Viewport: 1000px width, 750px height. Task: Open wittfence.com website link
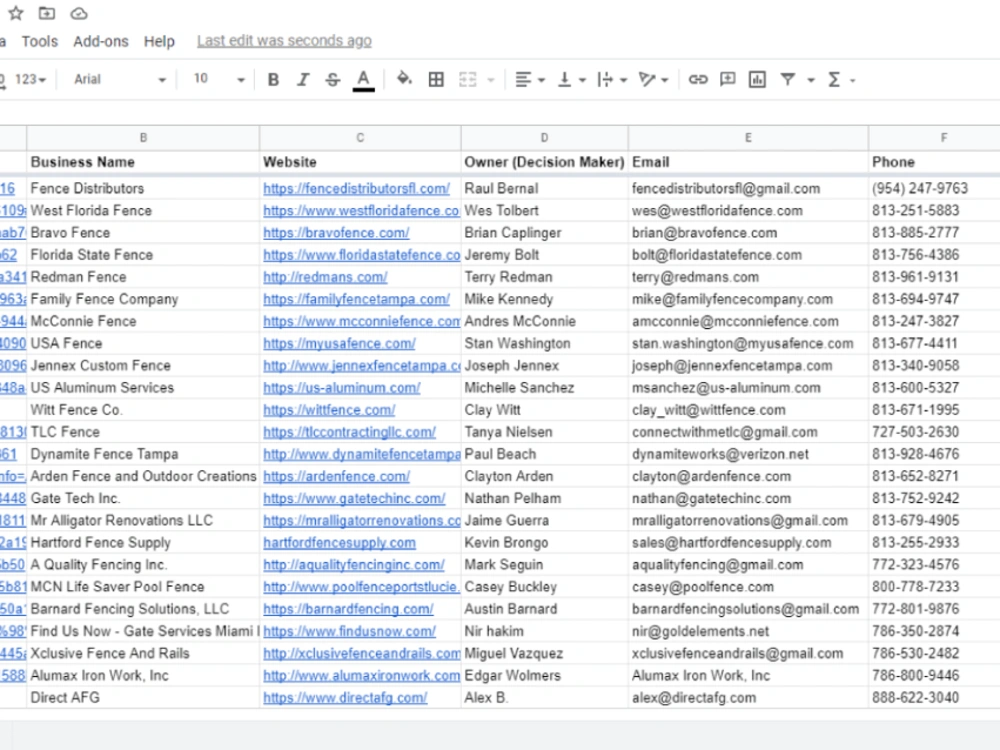tap(329, 410)
